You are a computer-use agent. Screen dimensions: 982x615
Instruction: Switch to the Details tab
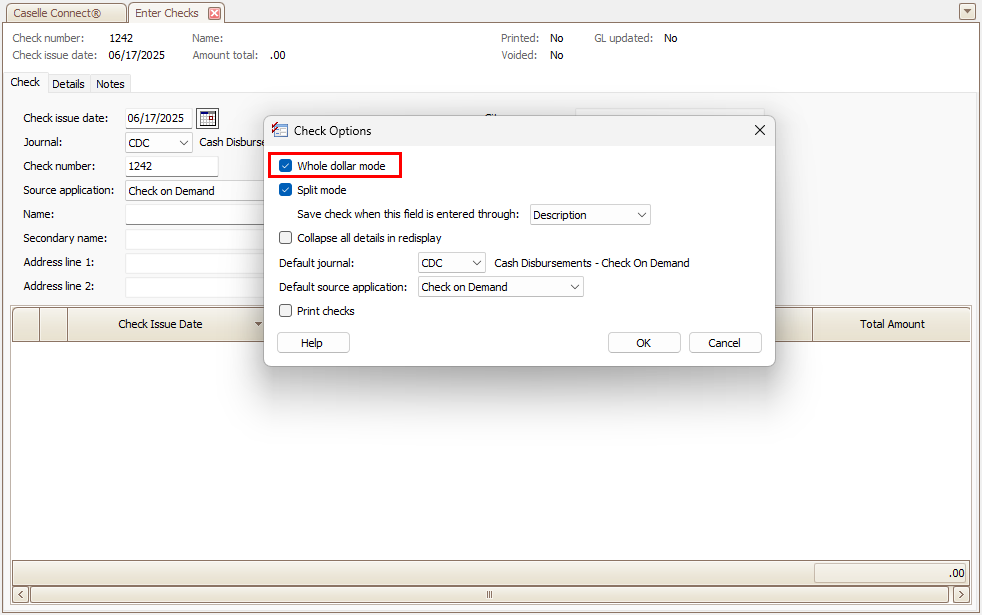68,84
